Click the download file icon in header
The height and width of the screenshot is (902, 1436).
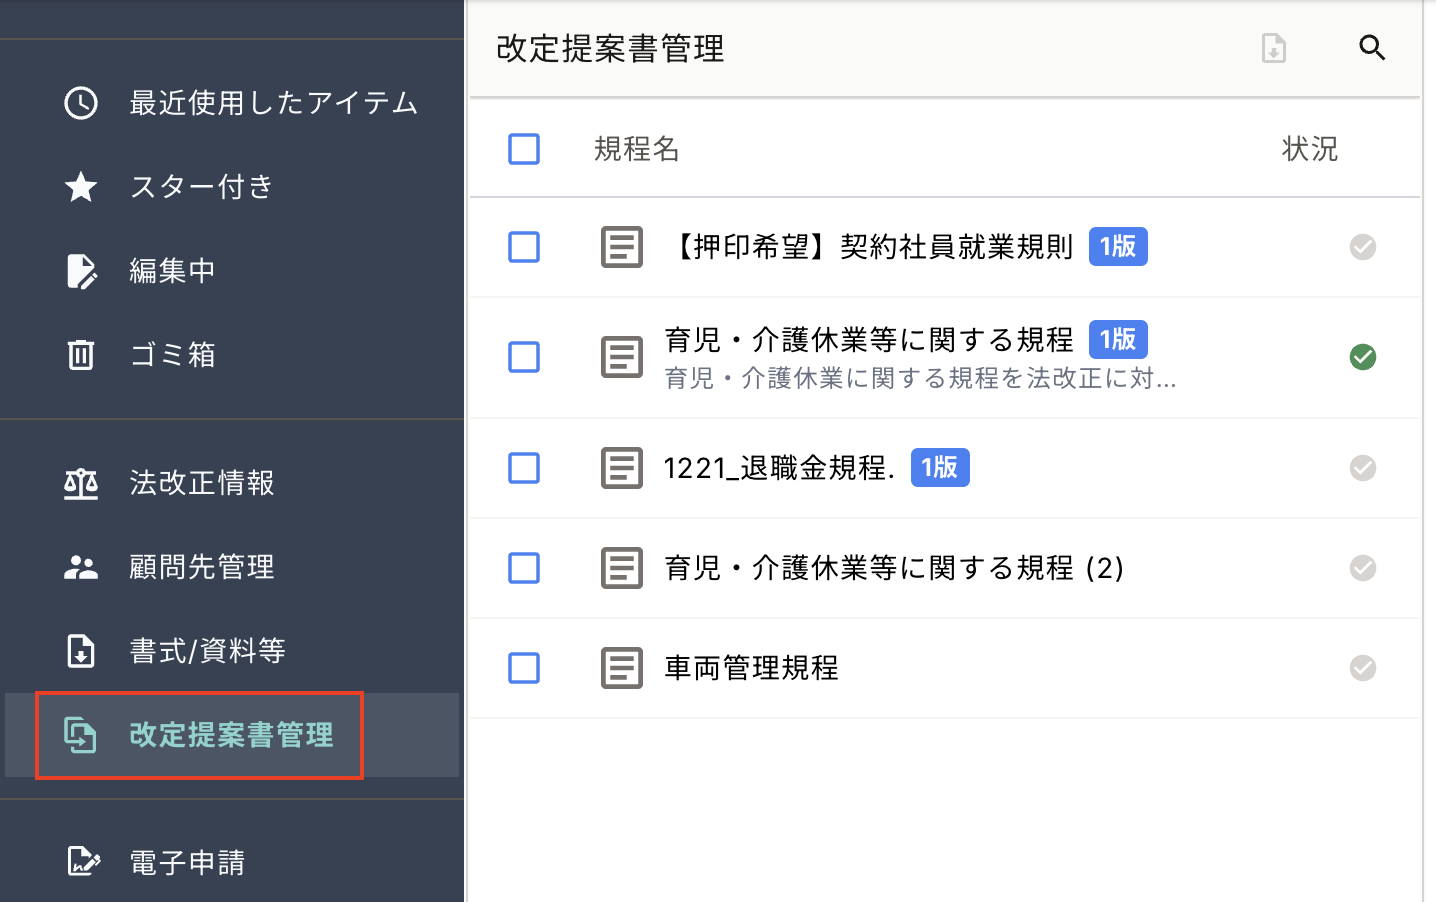(1273, 48)
